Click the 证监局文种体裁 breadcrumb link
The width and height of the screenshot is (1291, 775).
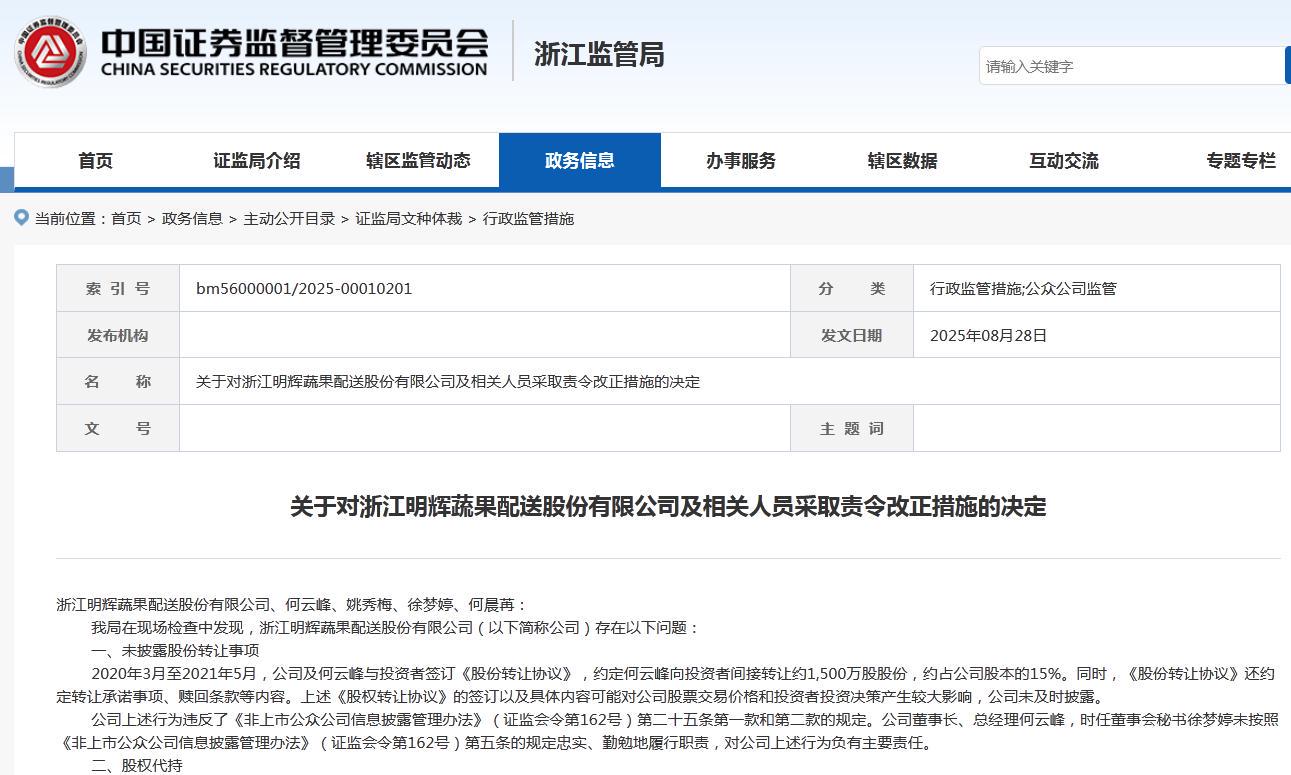click(409, 218)
